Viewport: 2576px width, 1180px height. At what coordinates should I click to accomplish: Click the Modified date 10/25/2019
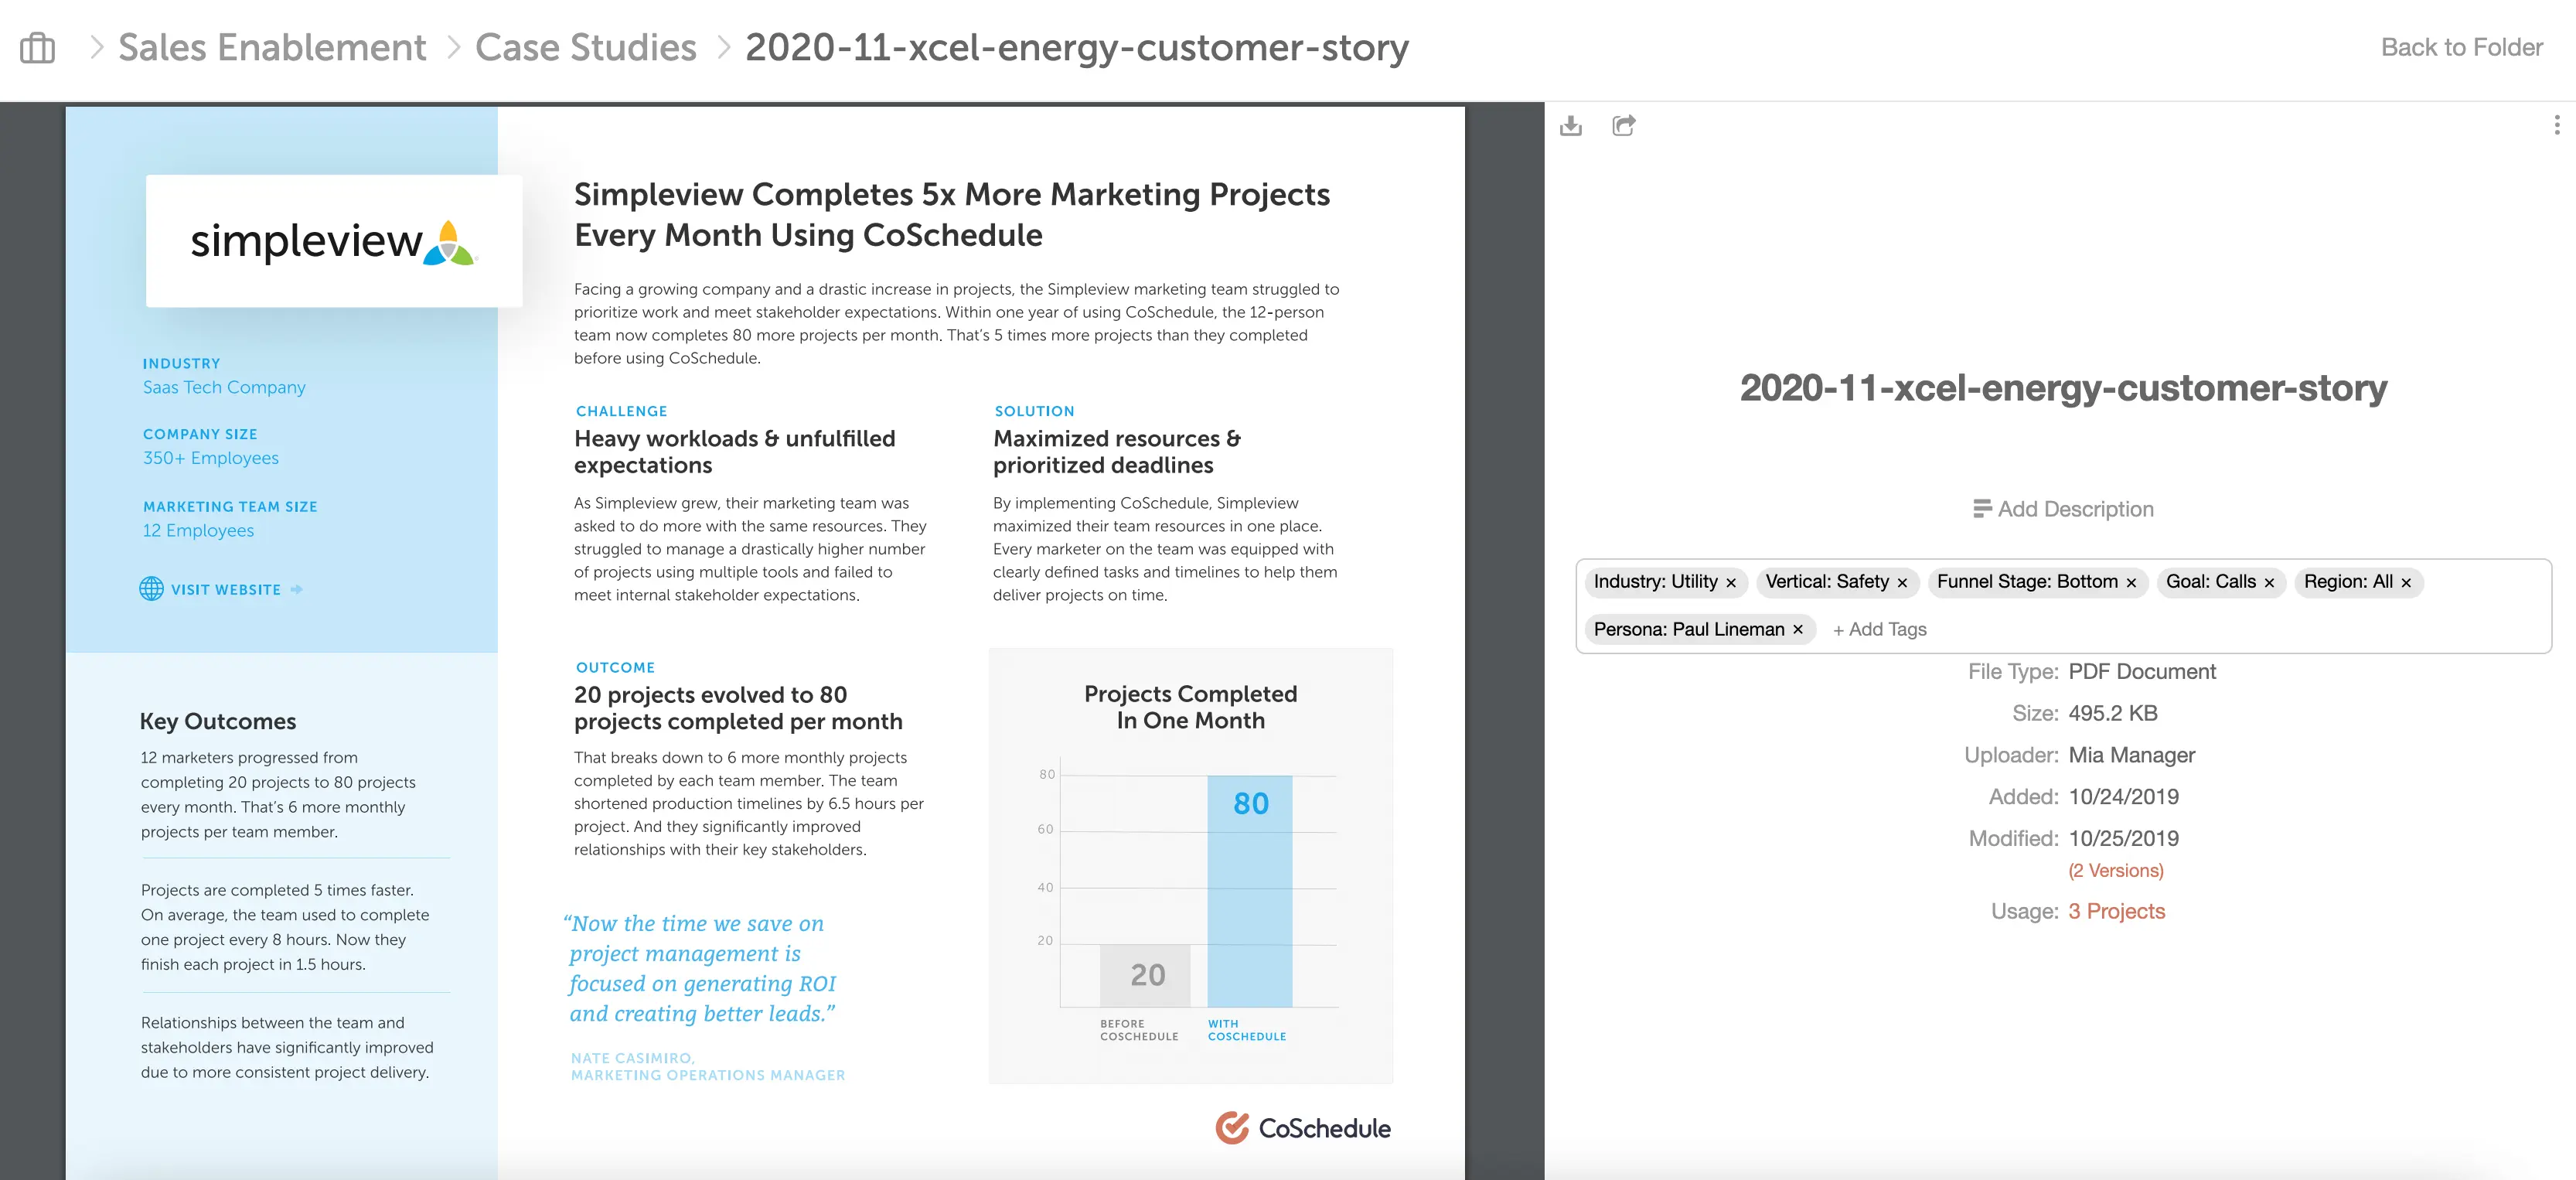click(x=2123, y=839)
